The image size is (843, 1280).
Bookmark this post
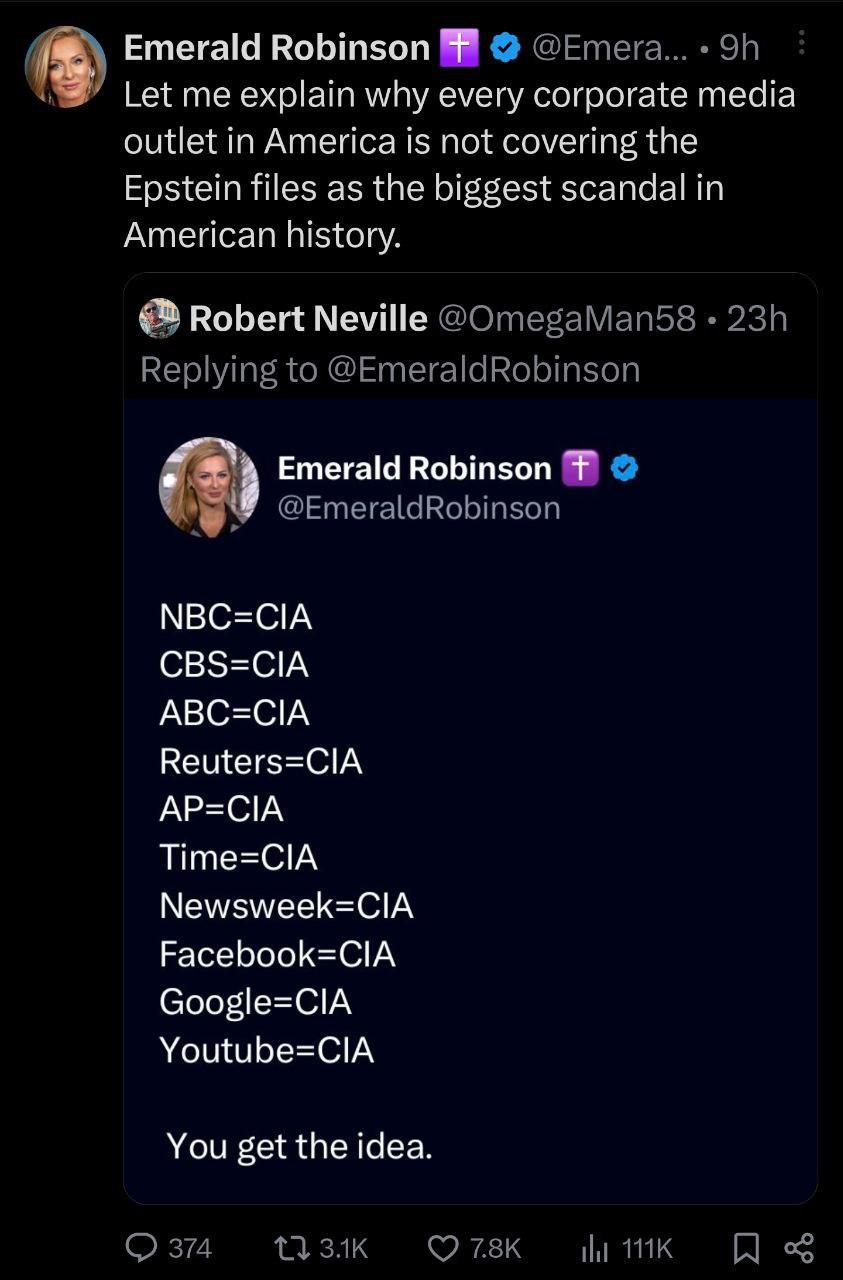click(746, 1247)
